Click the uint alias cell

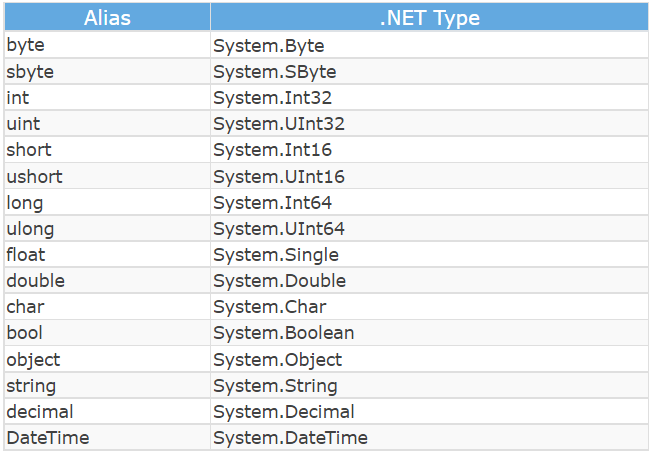coord(107,123)
